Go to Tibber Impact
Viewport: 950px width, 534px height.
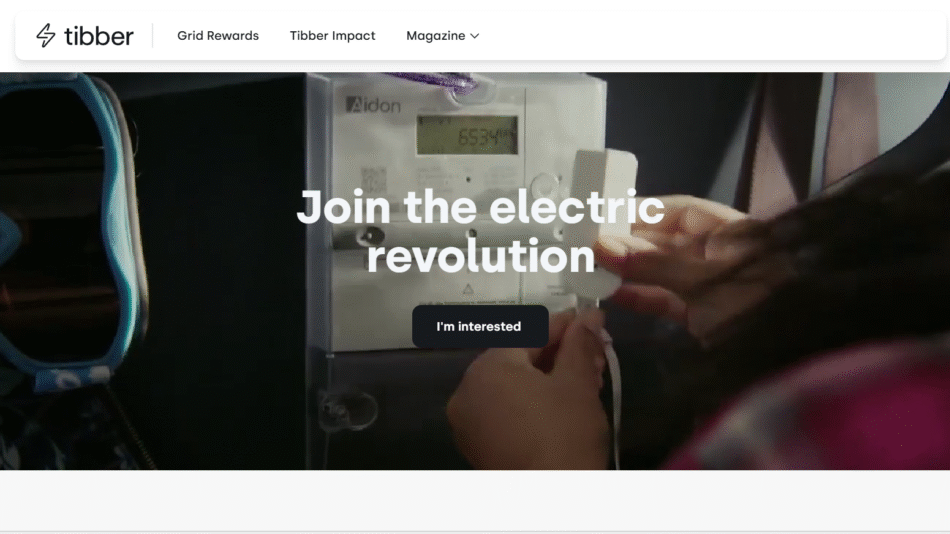coord(333,36)
